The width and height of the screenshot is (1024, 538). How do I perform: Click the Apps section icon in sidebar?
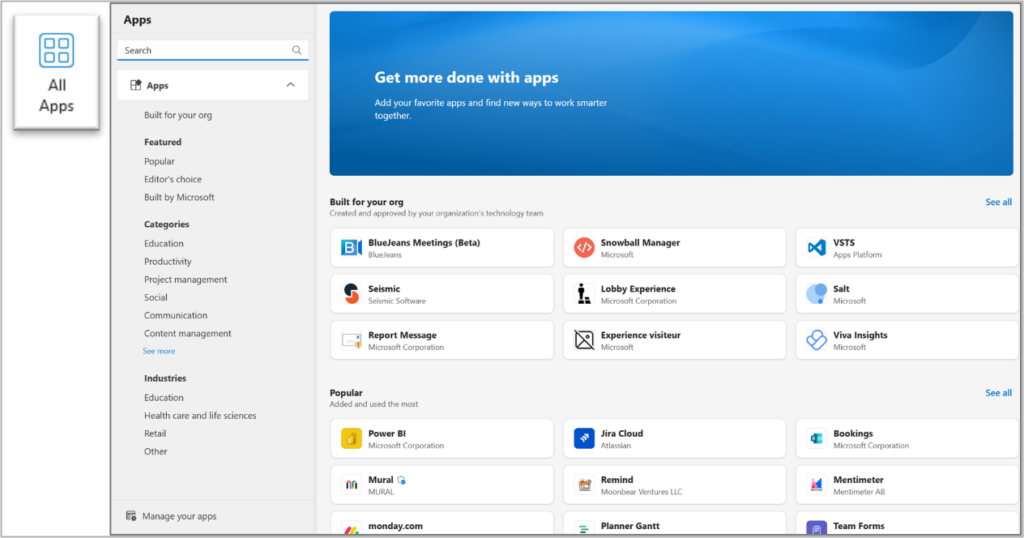coord(136,86)
